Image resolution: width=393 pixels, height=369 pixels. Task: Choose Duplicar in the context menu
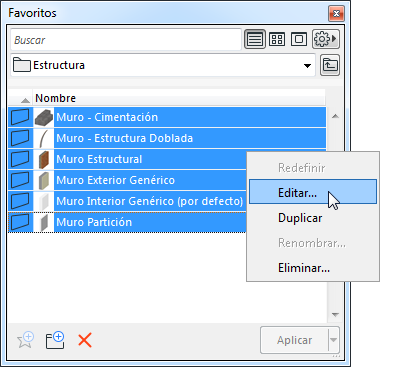pos(313,218)
